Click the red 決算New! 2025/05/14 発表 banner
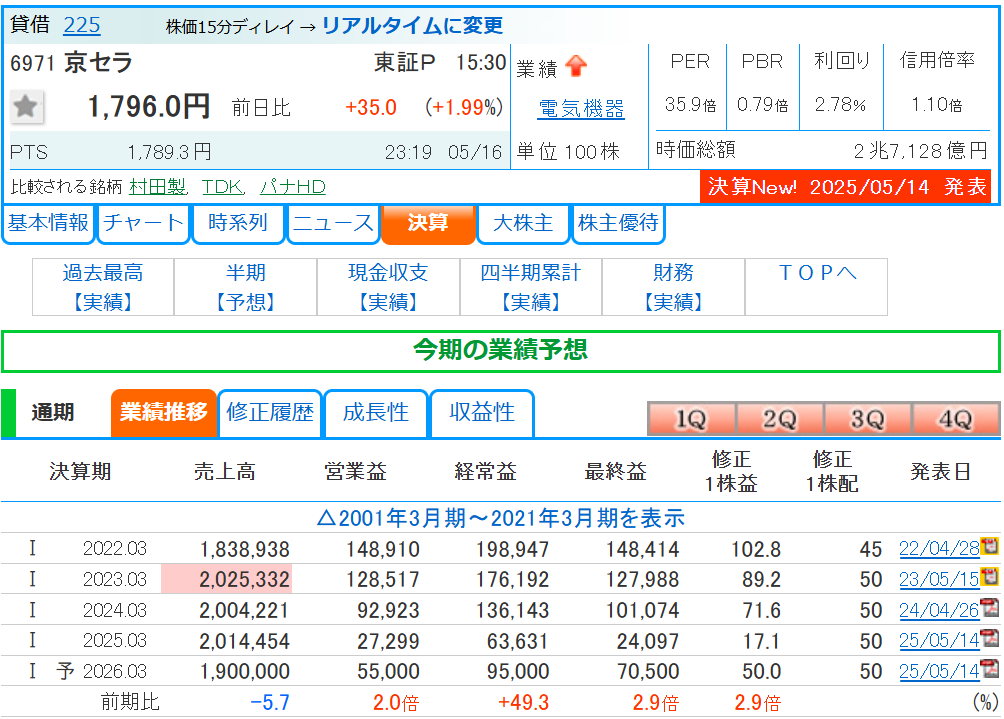This screenshot has width=1004, height=719. click(x=845, y=187)
